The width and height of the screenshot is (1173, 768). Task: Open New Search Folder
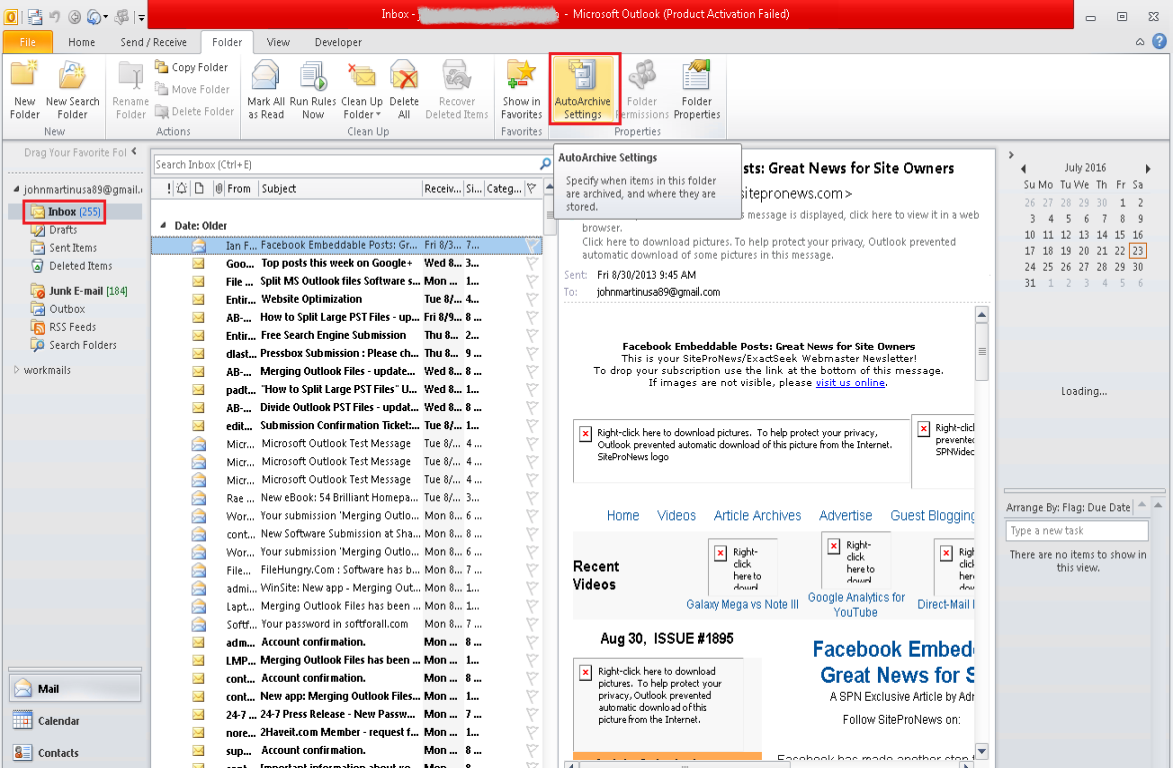(72, 90)
